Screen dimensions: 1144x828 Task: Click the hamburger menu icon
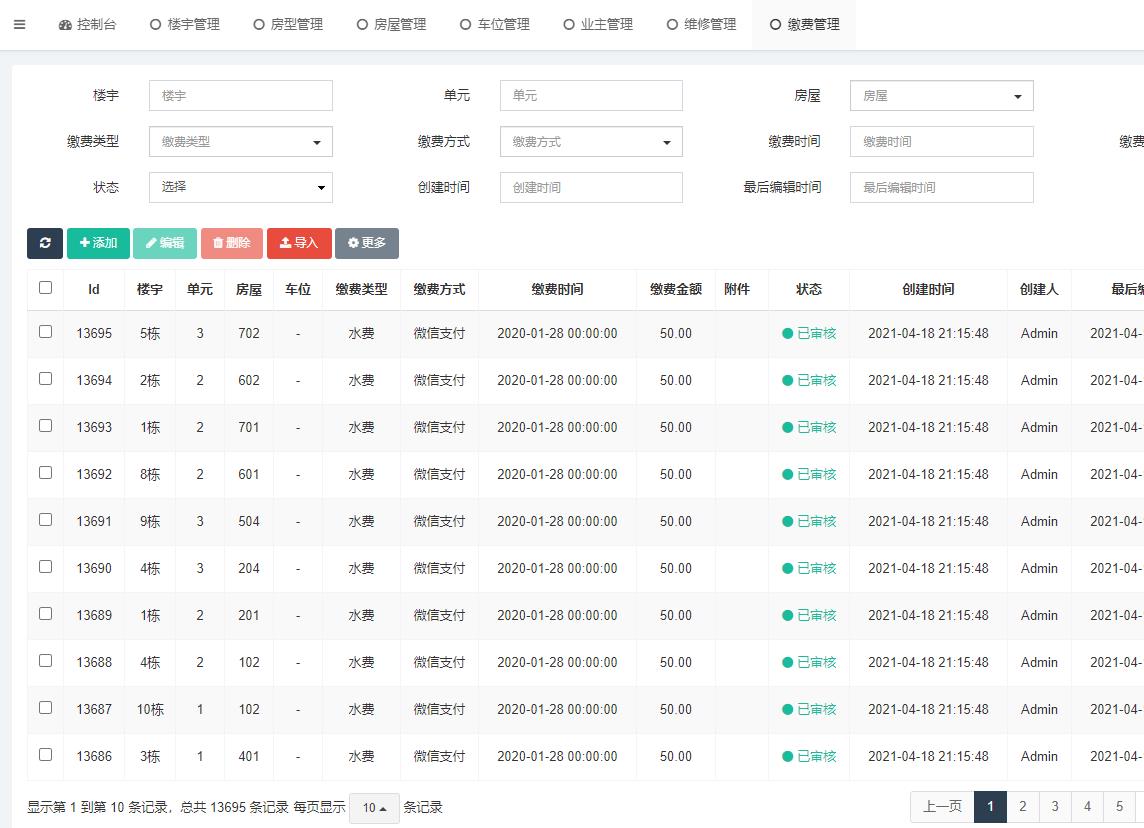tap(19, 25)
